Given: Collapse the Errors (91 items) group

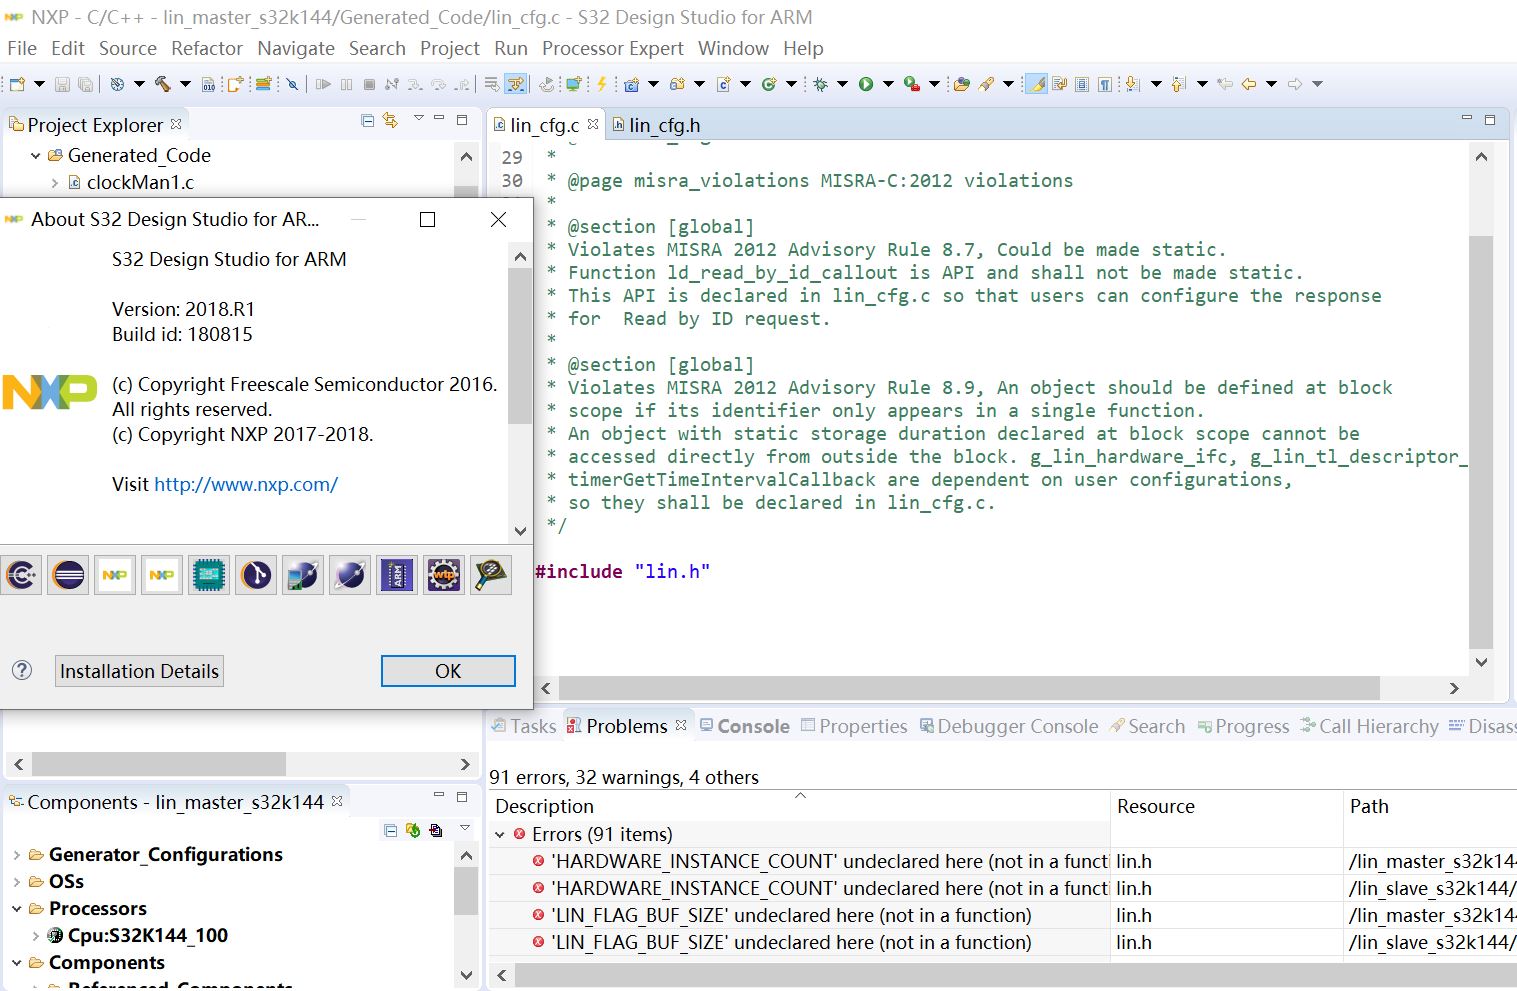Looking at the screenshot, I should (500, 834).
